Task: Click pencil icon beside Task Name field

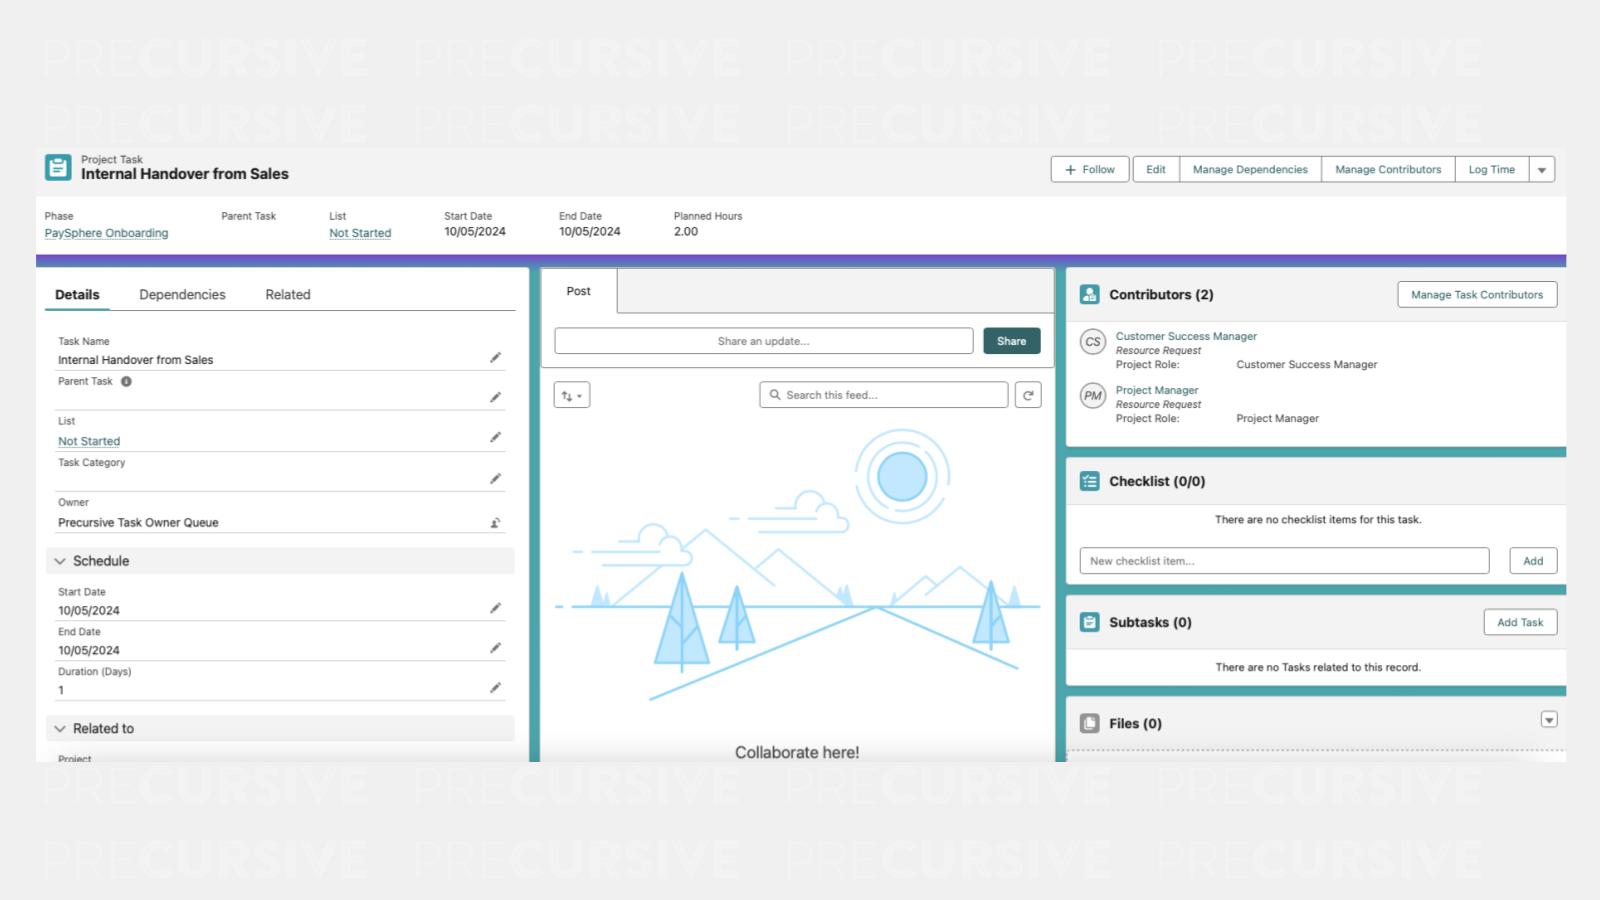Action: (x=495, y=358)
